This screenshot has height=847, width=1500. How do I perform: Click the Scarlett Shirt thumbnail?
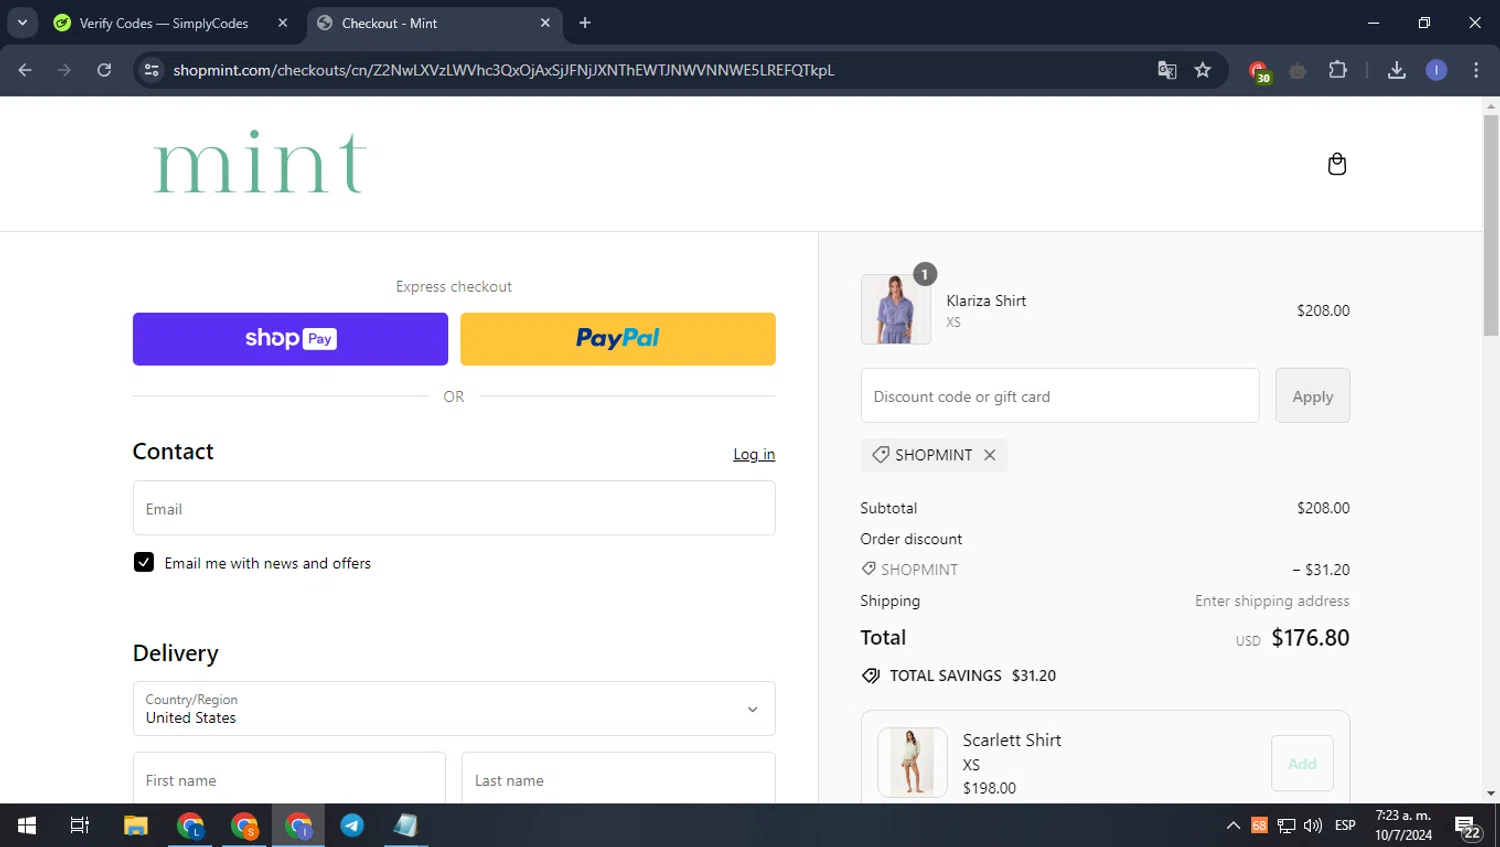[912, 762]
